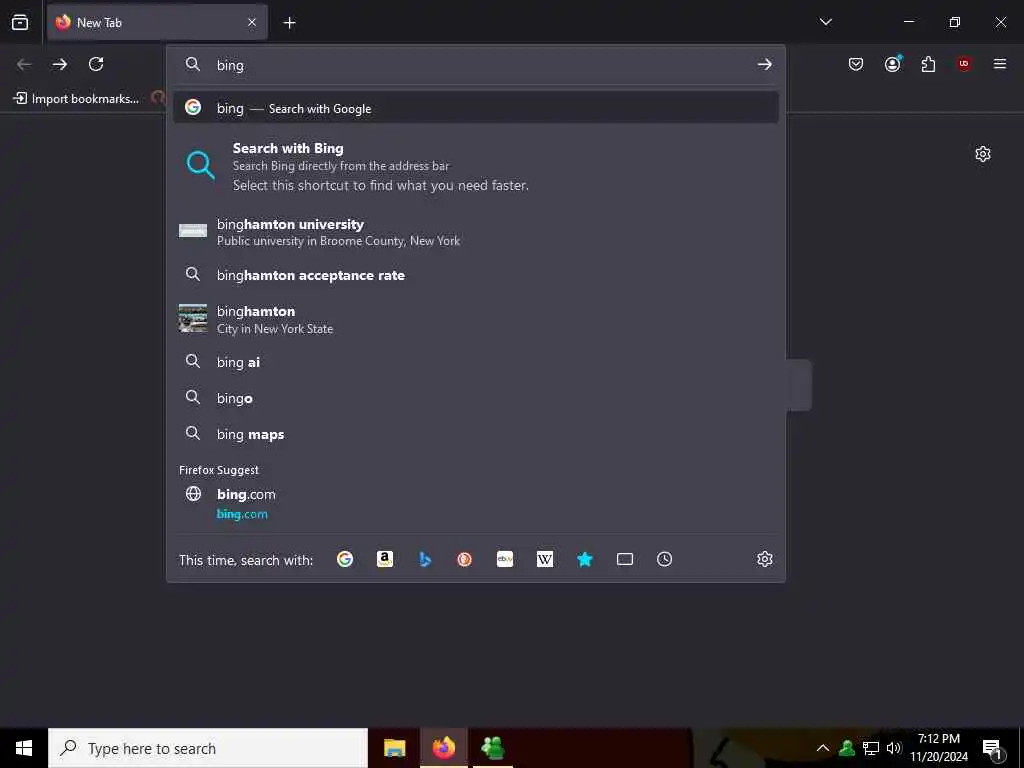Image resolution: width=1024 pixels, height=768 pixels.
Task: Close the New Tab tab
Action: [x=252, y=22]
